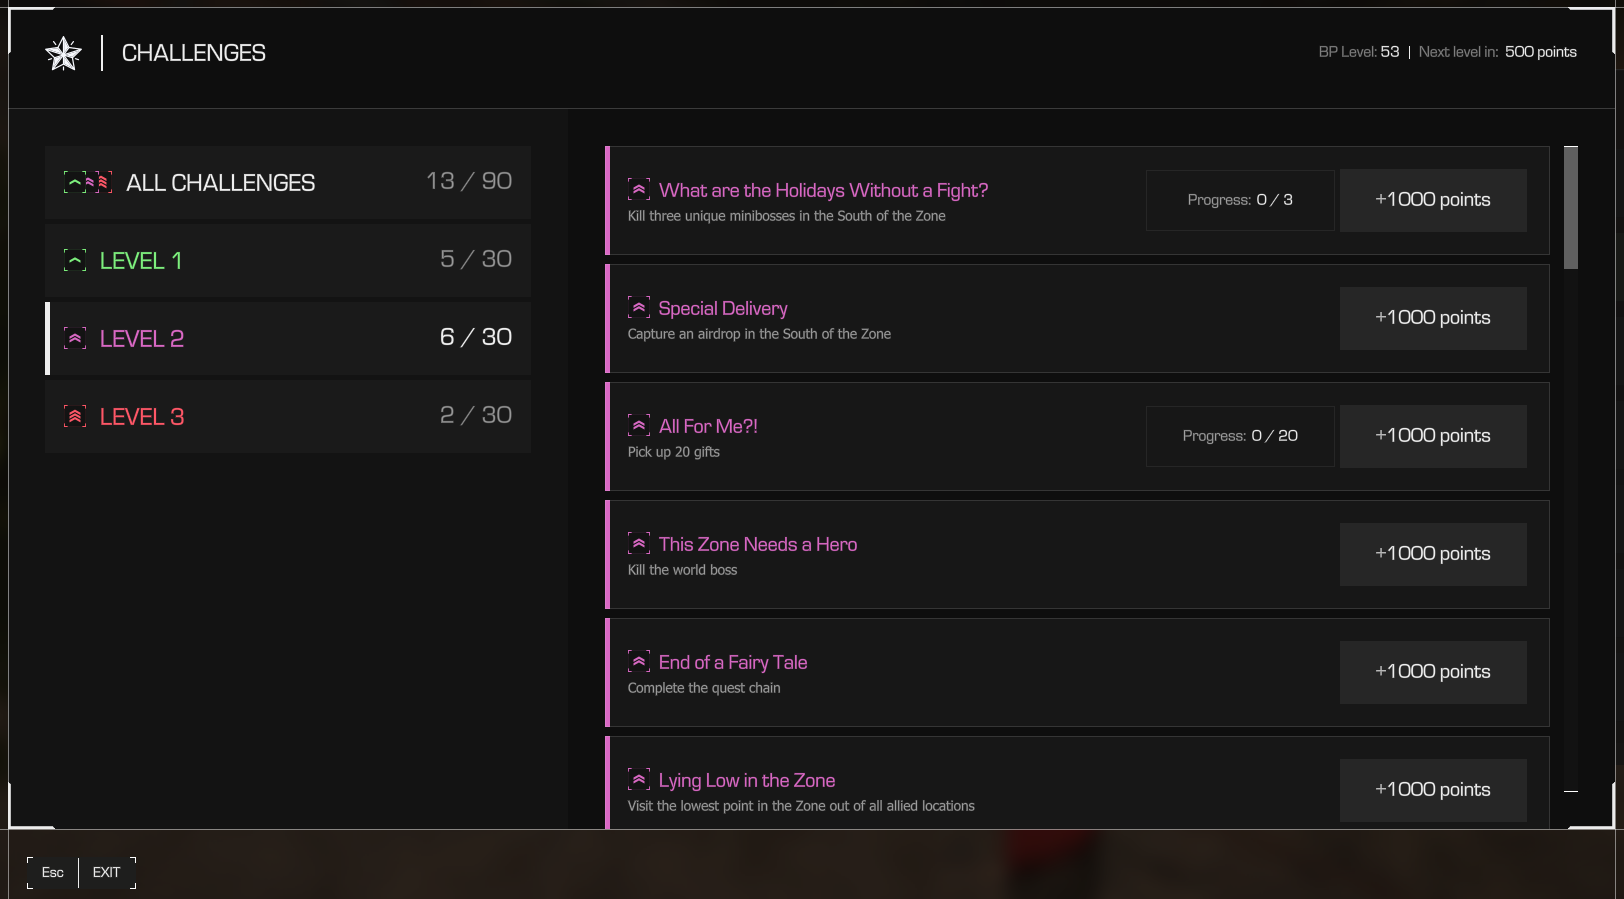This screenshot has width=1624, height=899.
Task: Click the pink Level 2 double-chevron icon
Action: 75,338
